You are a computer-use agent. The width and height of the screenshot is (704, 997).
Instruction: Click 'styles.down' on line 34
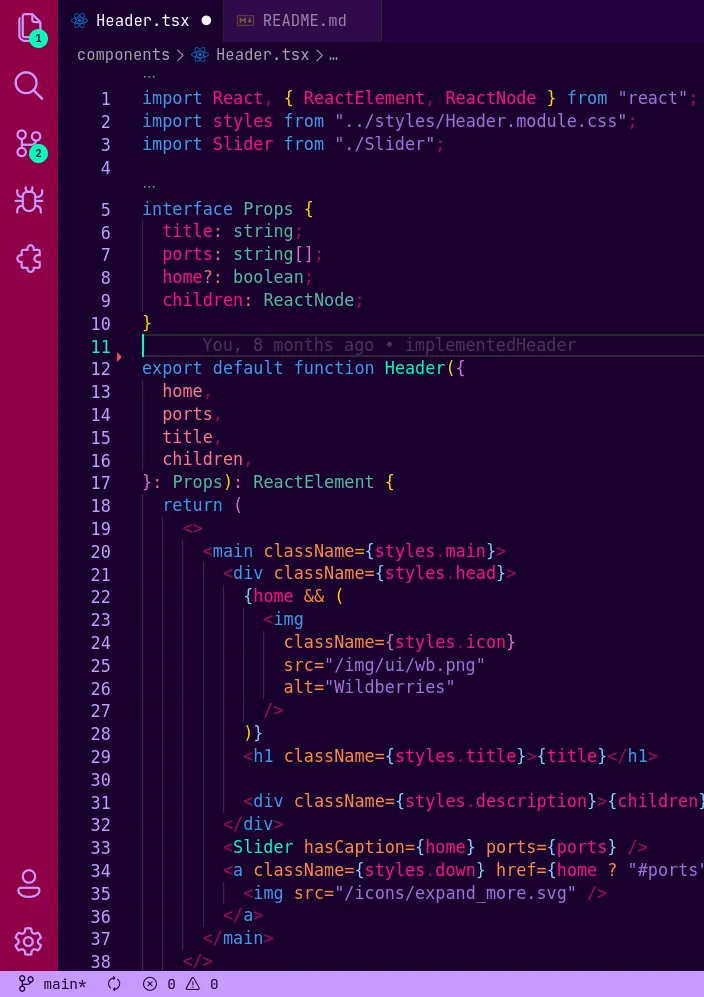420,870
